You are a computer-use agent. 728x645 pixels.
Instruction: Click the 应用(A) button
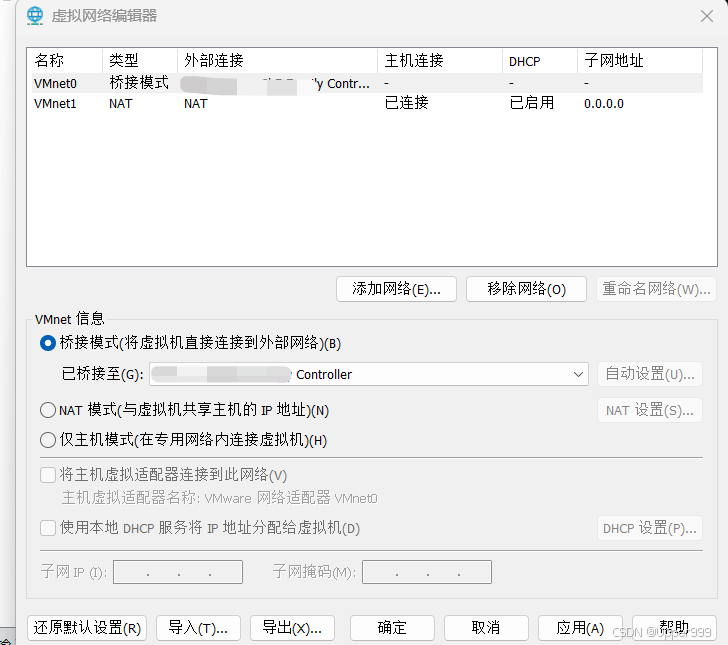[580, 628]
